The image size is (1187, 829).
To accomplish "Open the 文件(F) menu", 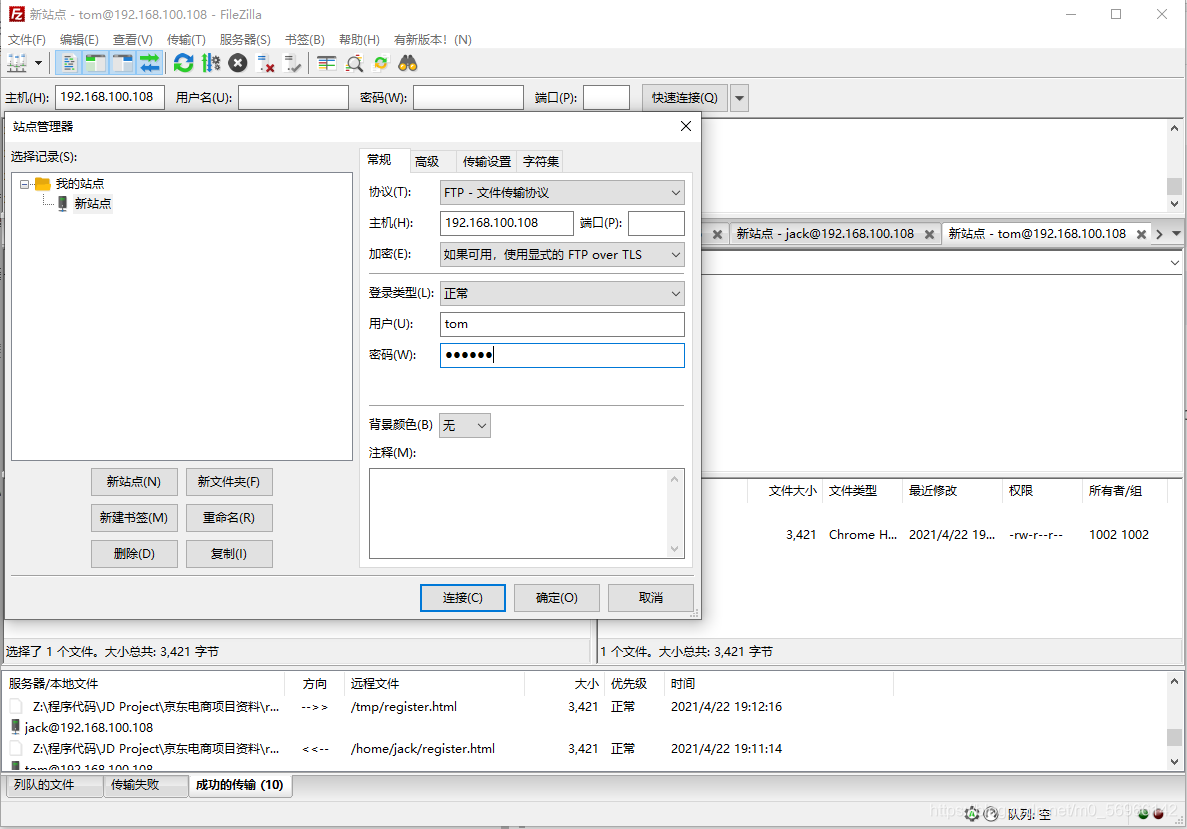I will coord(27,39).
